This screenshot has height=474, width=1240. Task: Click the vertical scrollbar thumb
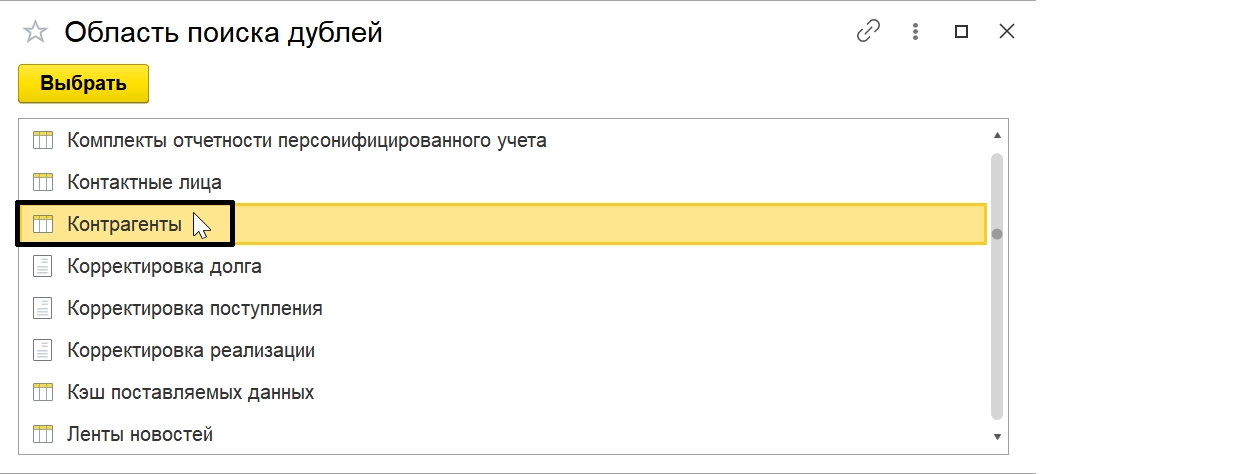click(x=996, y=285)
